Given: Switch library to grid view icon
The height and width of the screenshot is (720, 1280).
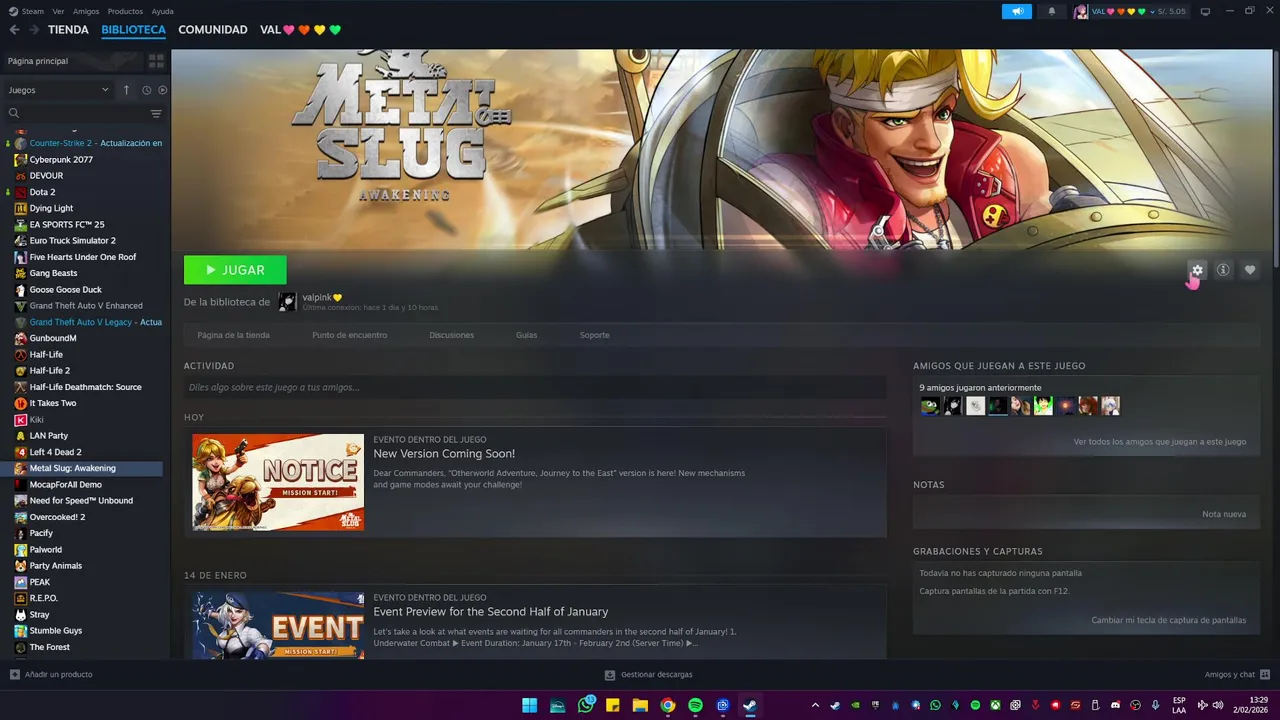Looking at the screenshot, I should [156, 61].
